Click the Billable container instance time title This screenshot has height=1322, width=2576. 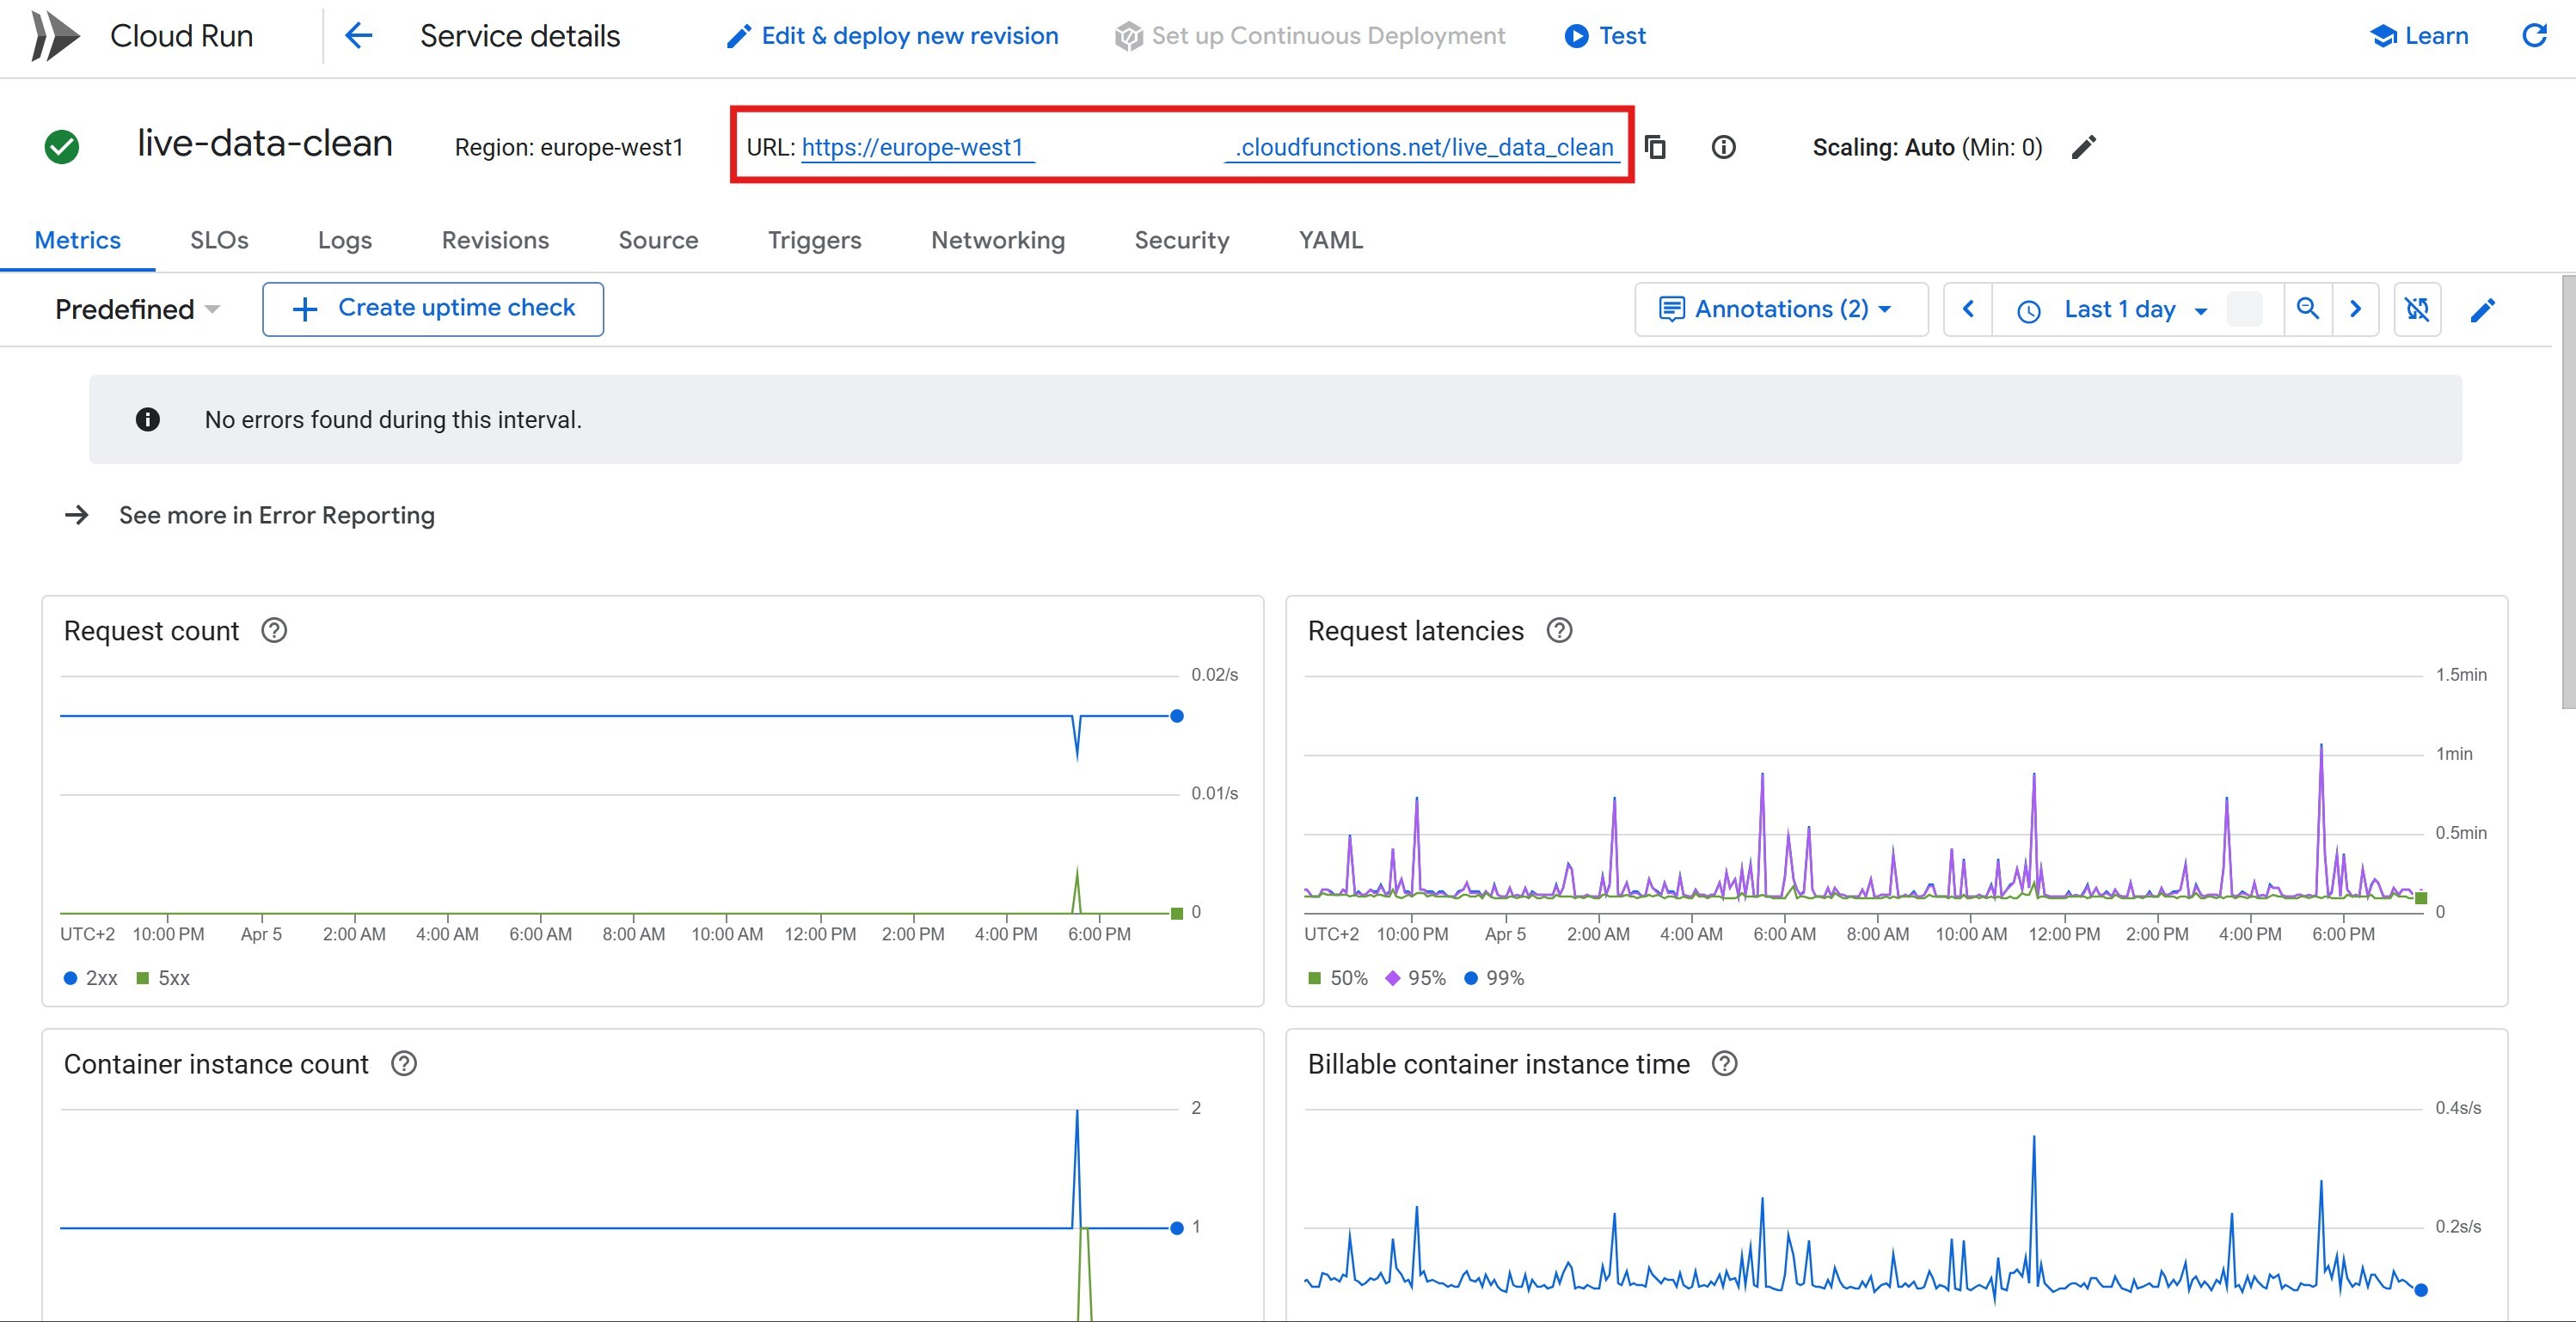1498,1064
